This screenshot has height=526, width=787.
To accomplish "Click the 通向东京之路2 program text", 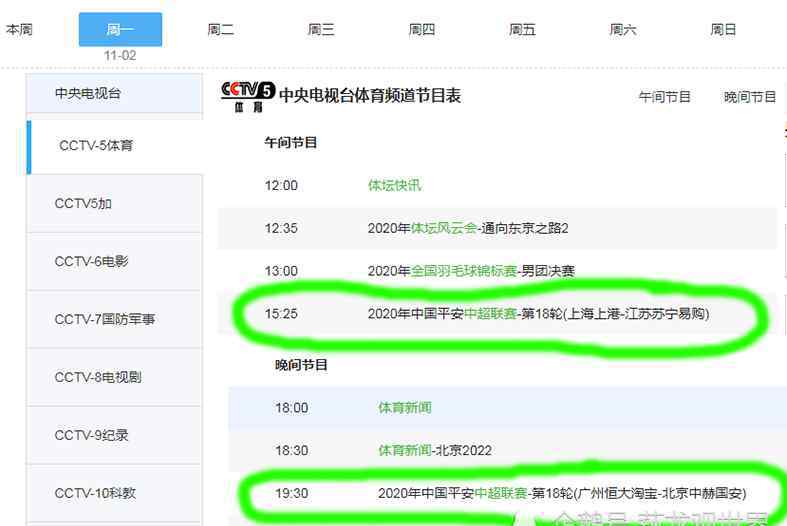I will tap(525, 228).
